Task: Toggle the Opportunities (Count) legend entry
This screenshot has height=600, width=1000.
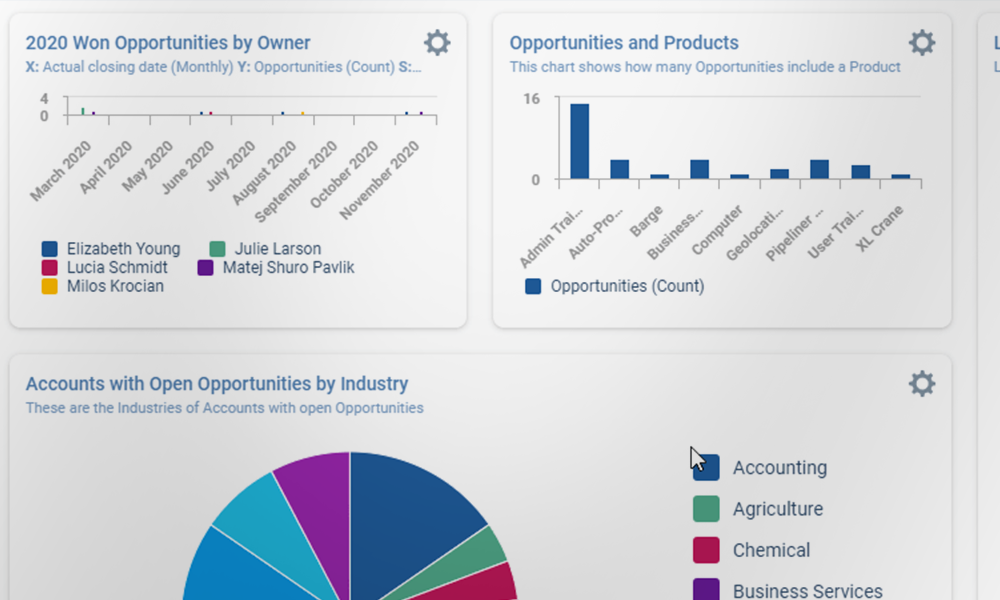Action: click(x=627, y=286)
